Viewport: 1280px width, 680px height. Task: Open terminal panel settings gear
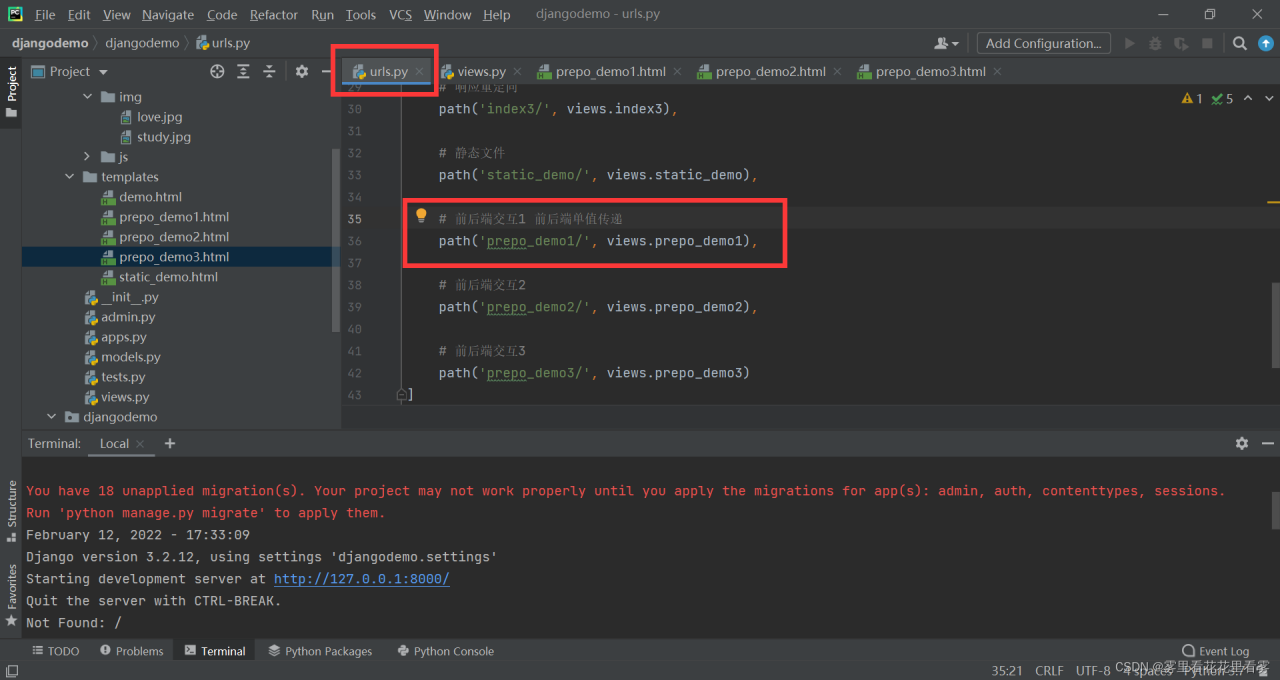pyautogui.click(x=1241, y=443)
